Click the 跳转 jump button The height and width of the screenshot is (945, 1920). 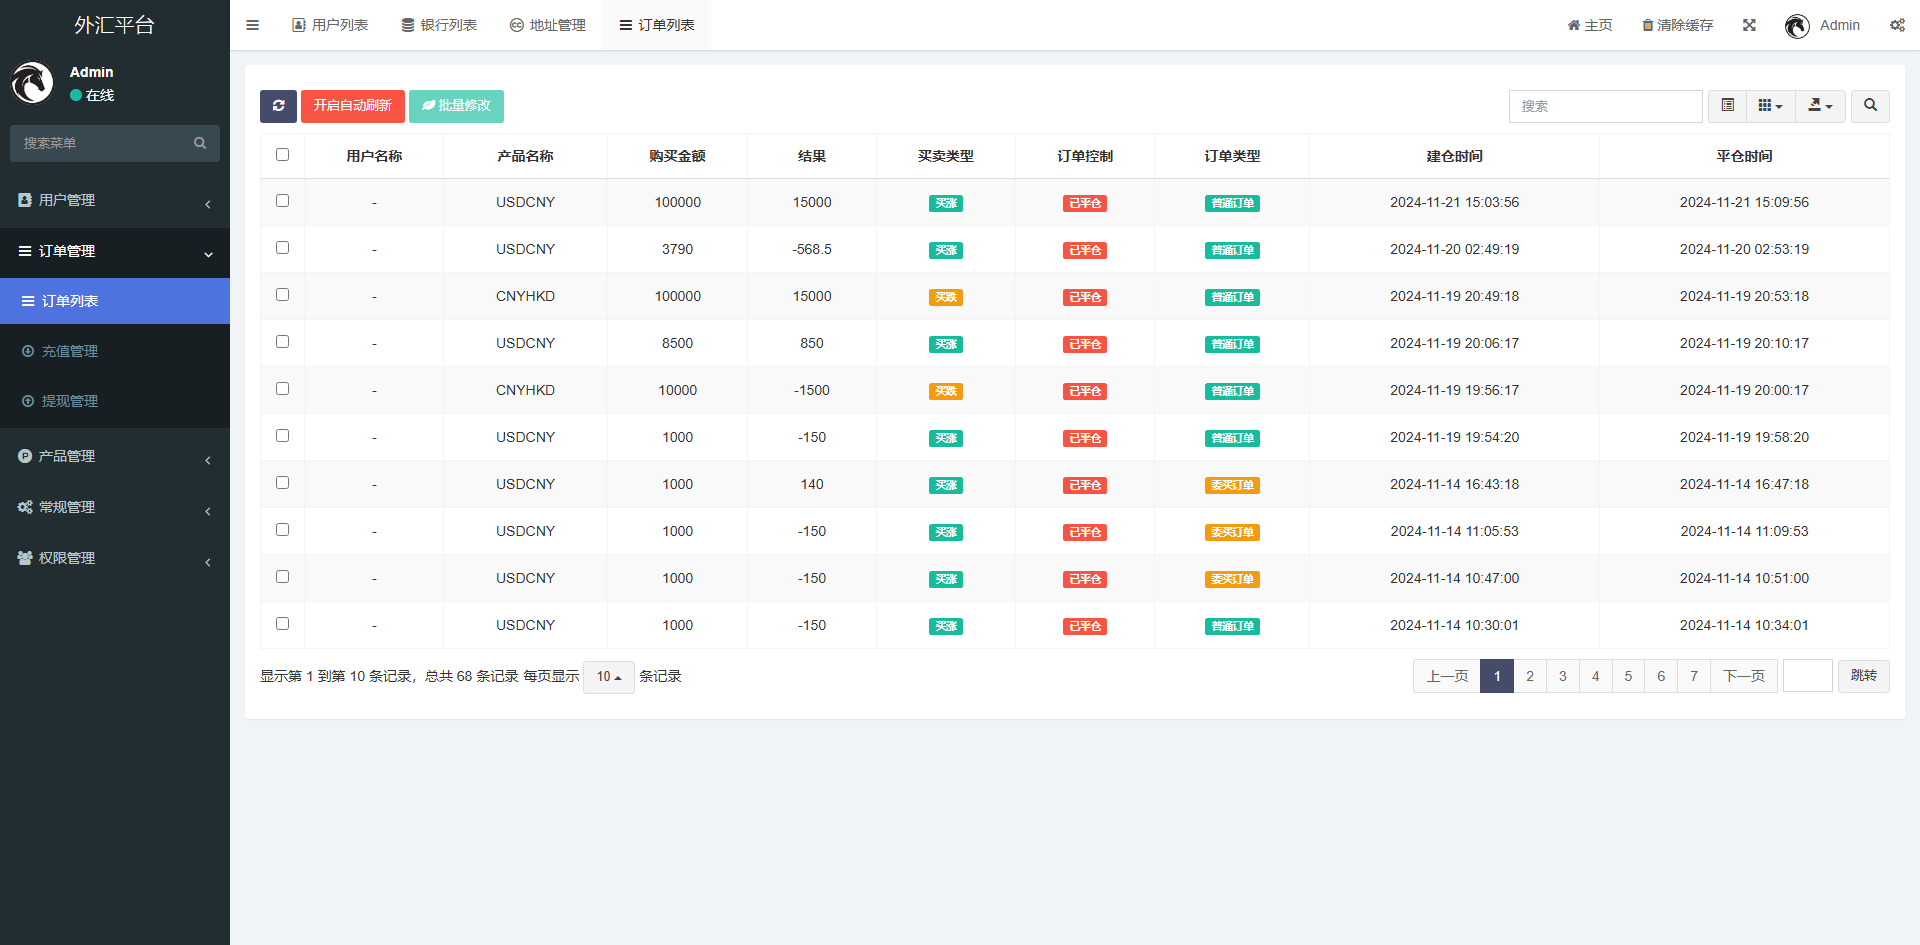1864,676
